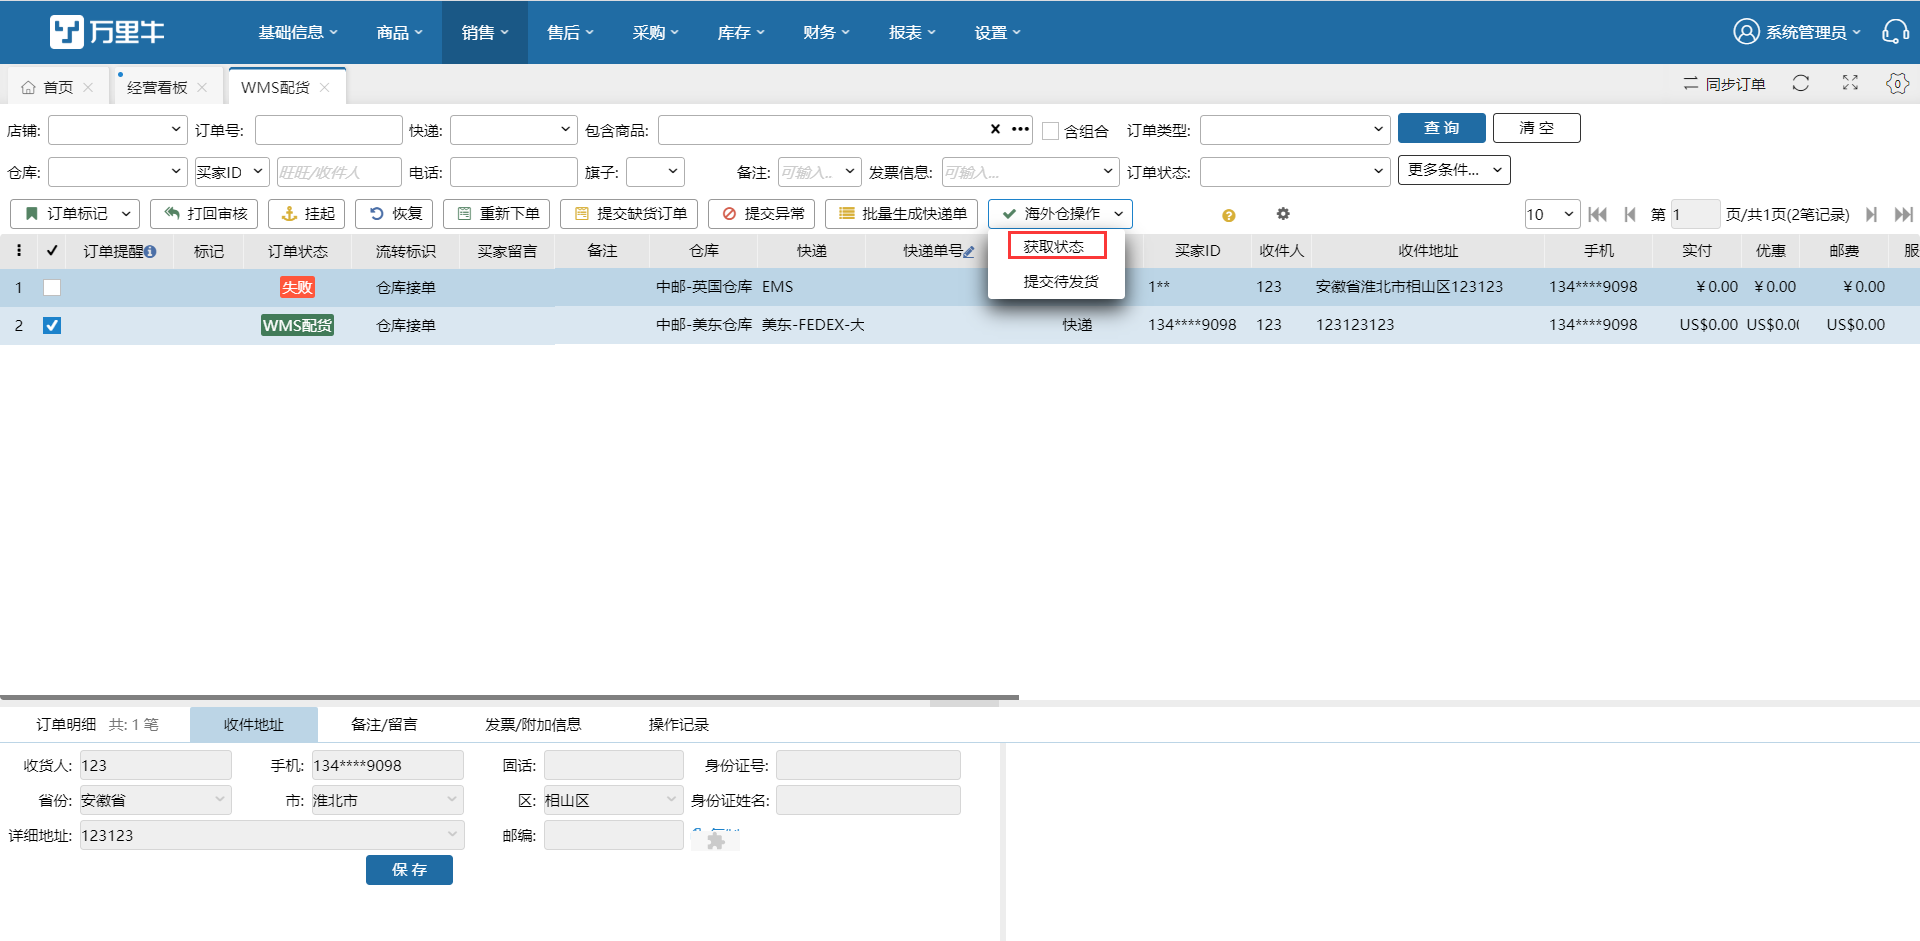Image resolution: width=1920 pixels, height=941 pixels.
Task: Change page size dropdown showing 10
Action: 1552,214
